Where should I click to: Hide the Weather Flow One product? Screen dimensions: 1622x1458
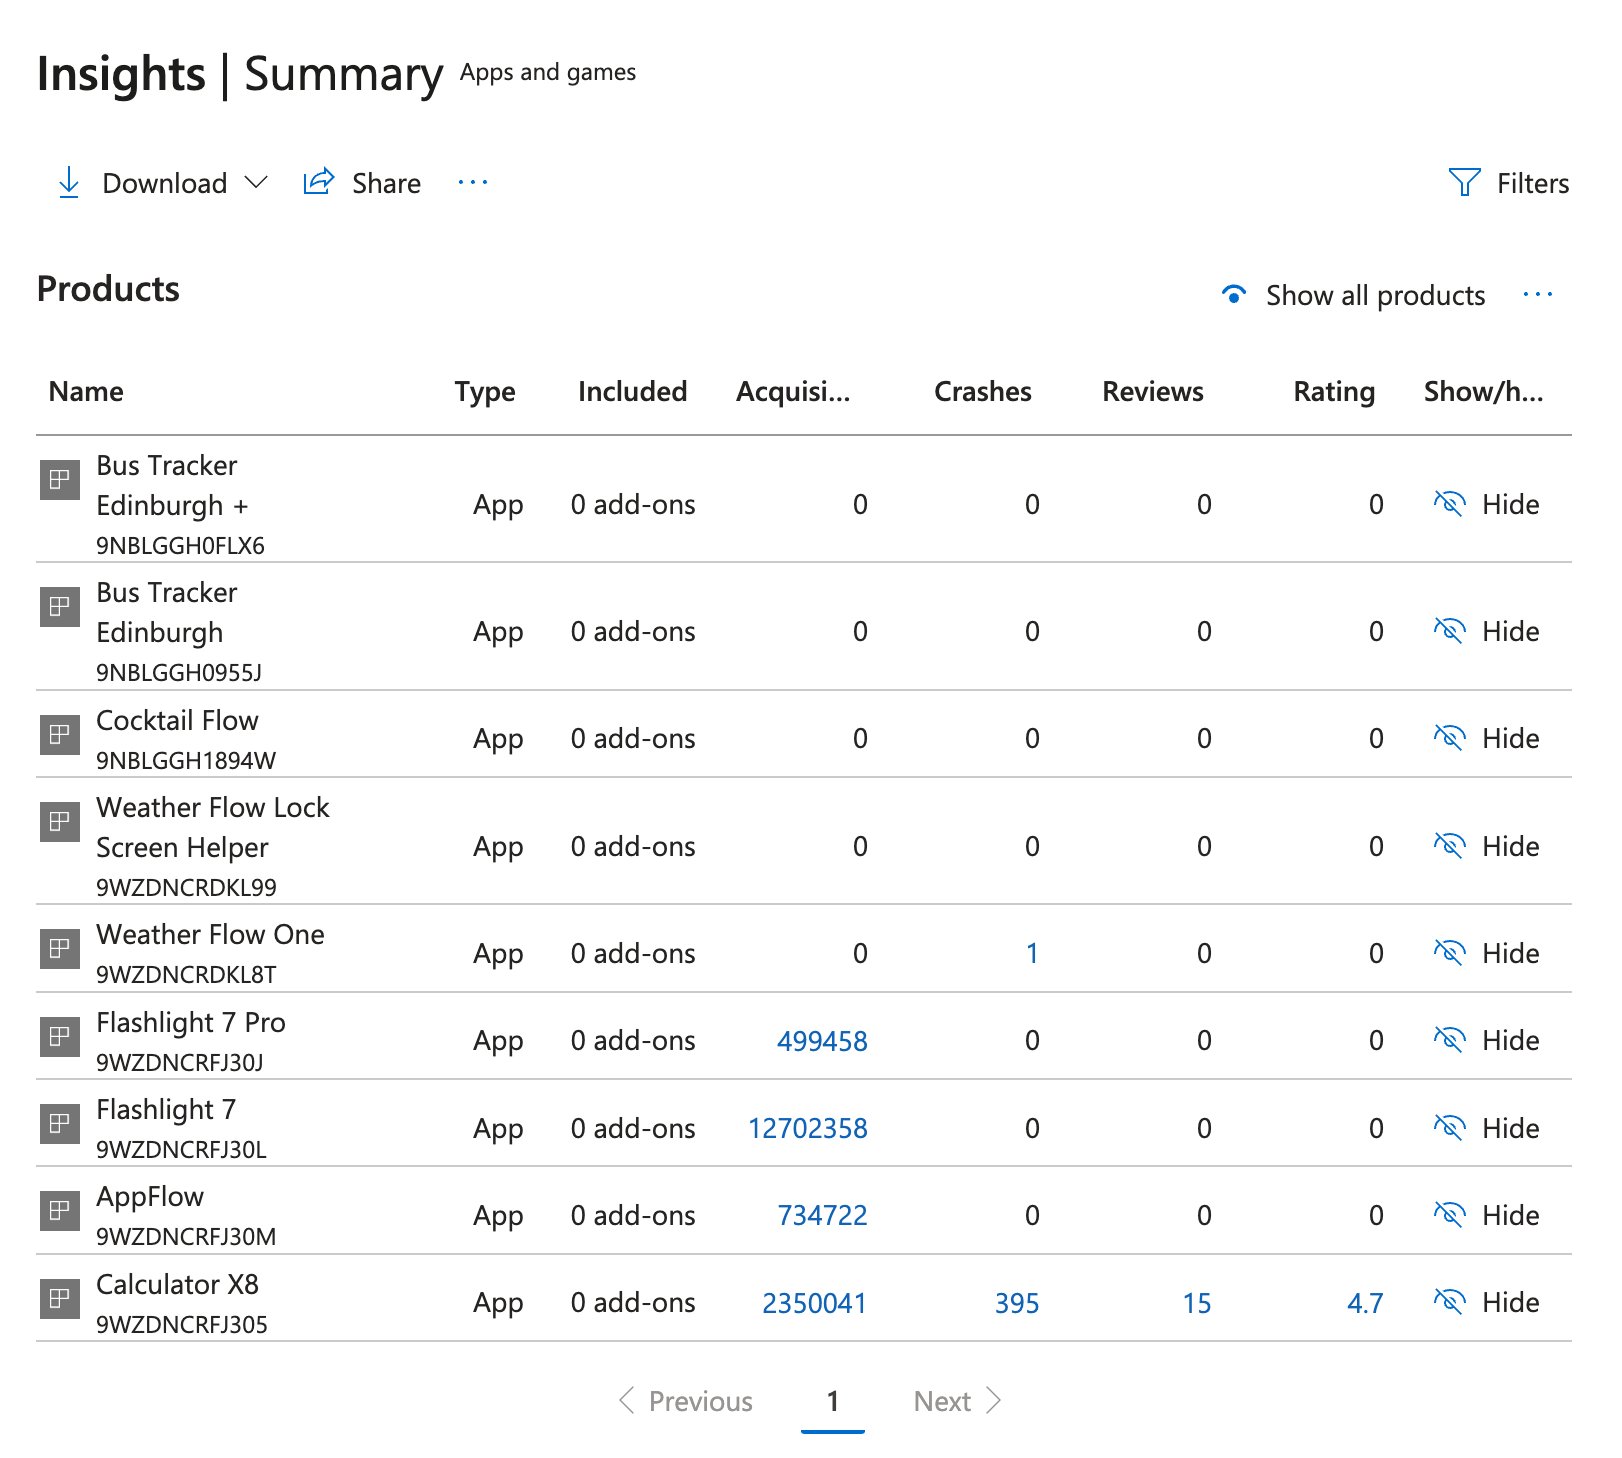(1486, 953)
